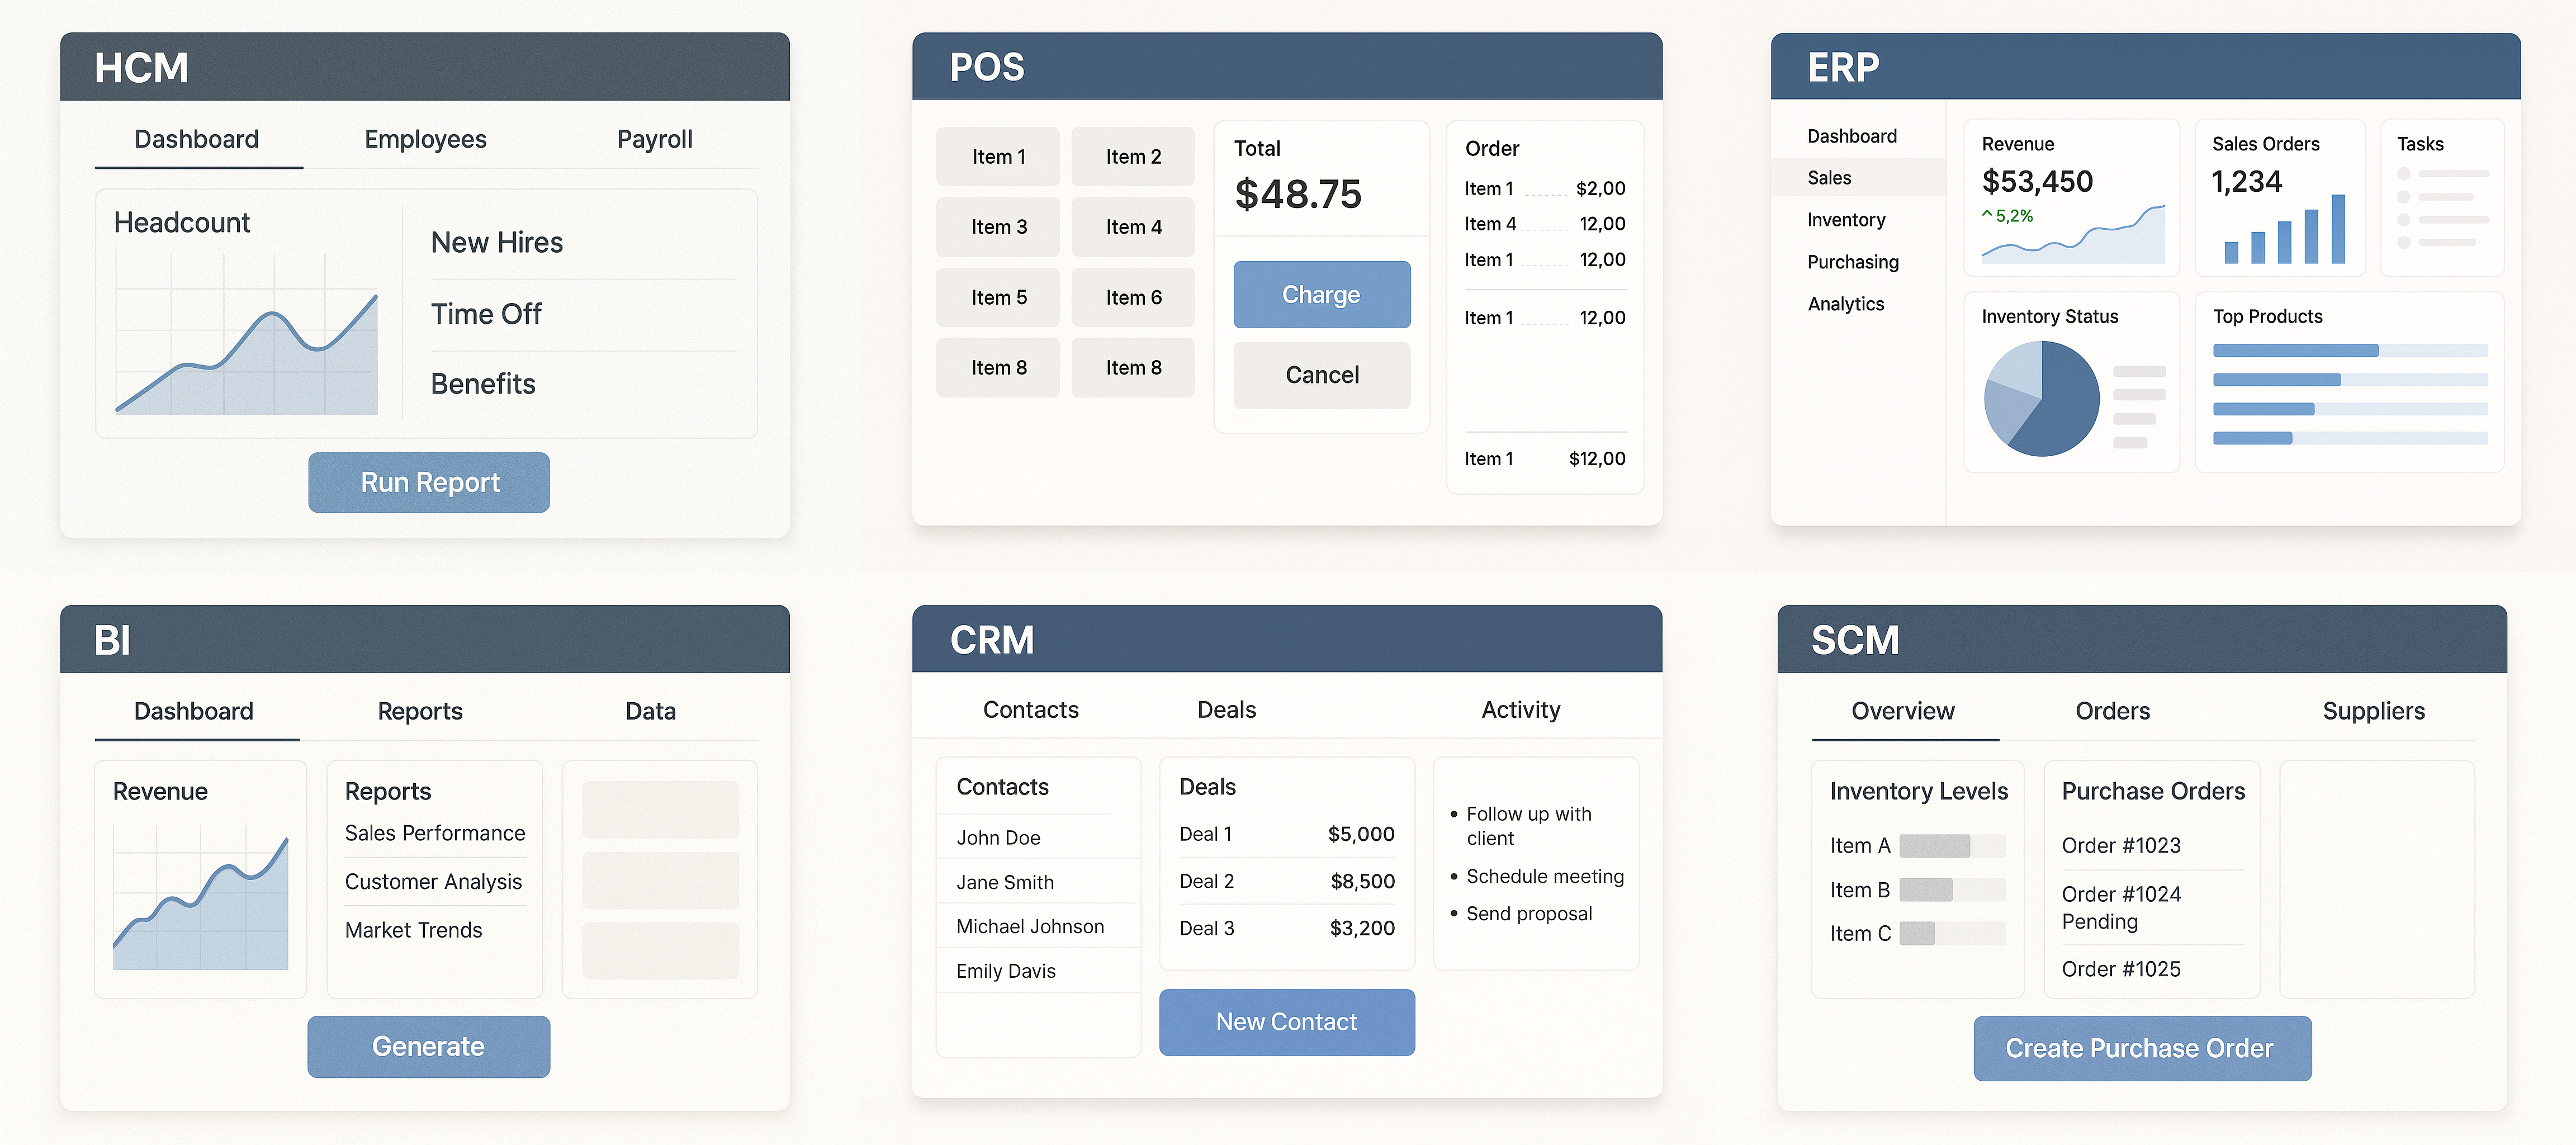Viewport: 2576px width, 1145px height.
Task: Select contact Michael Johnson
Action: coord(1029,927)
